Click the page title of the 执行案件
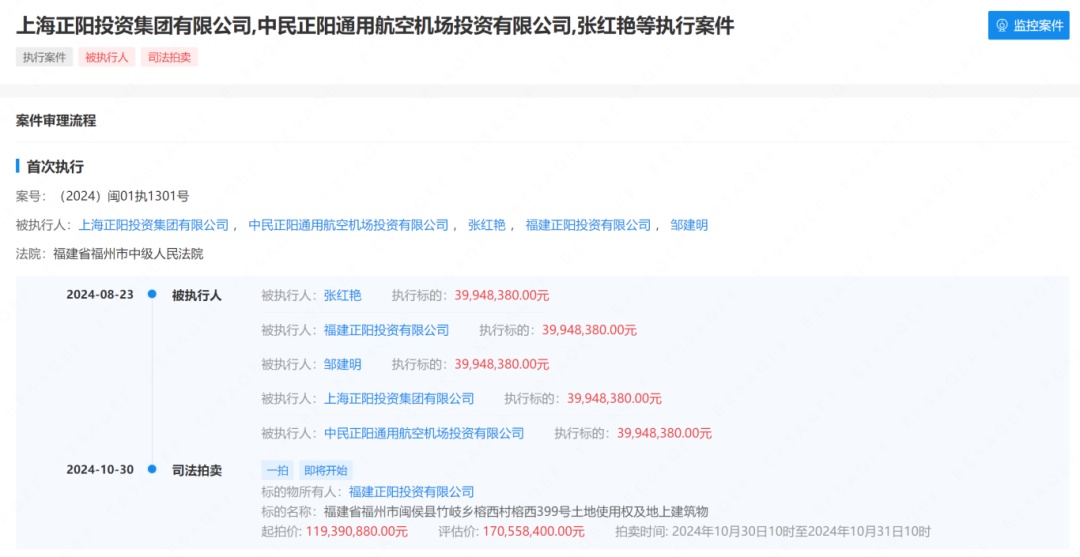 [x=375, y=26]
